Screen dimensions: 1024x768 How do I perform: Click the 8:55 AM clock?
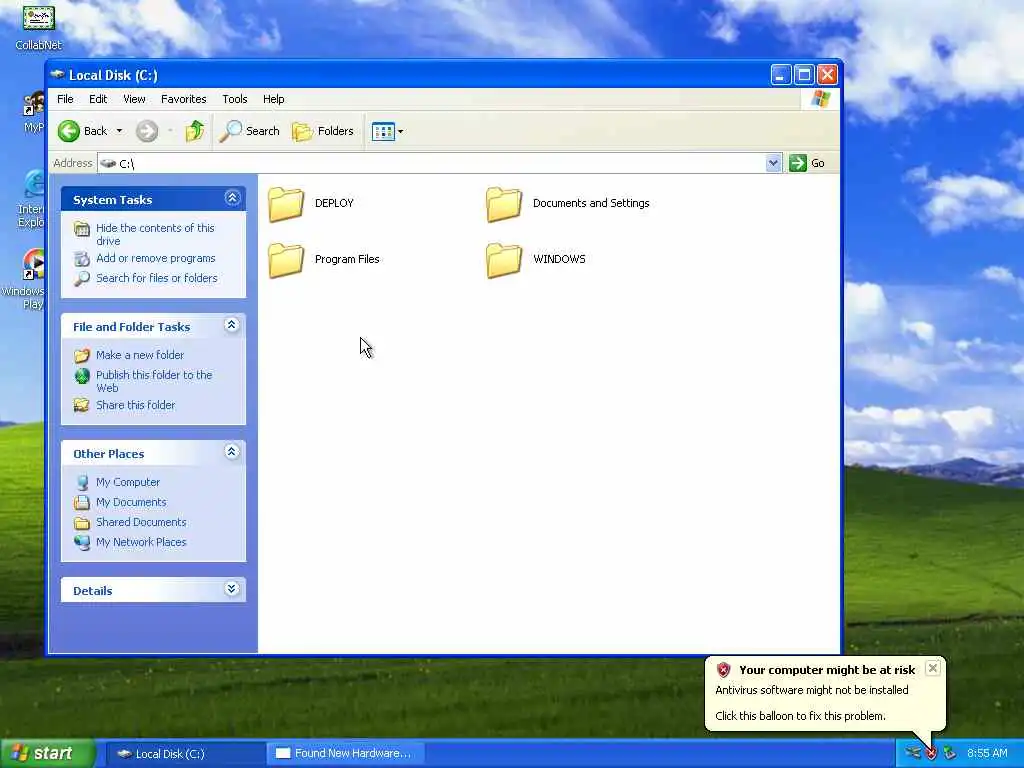987,754
